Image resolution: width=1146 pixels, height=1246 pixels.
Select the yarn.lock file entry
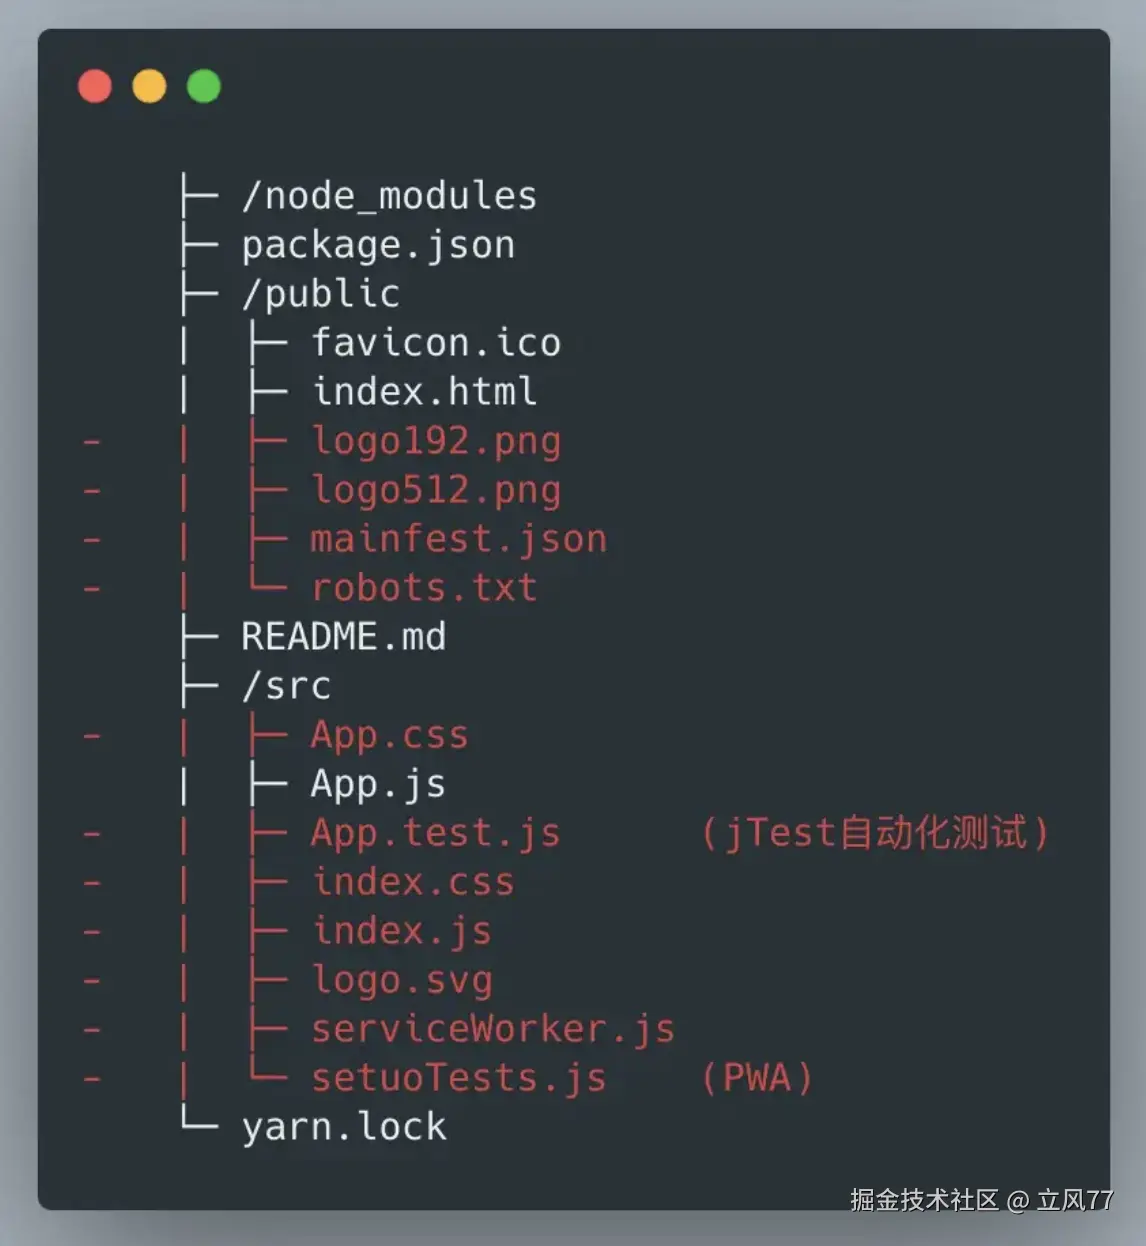[x=344, y=1127]
